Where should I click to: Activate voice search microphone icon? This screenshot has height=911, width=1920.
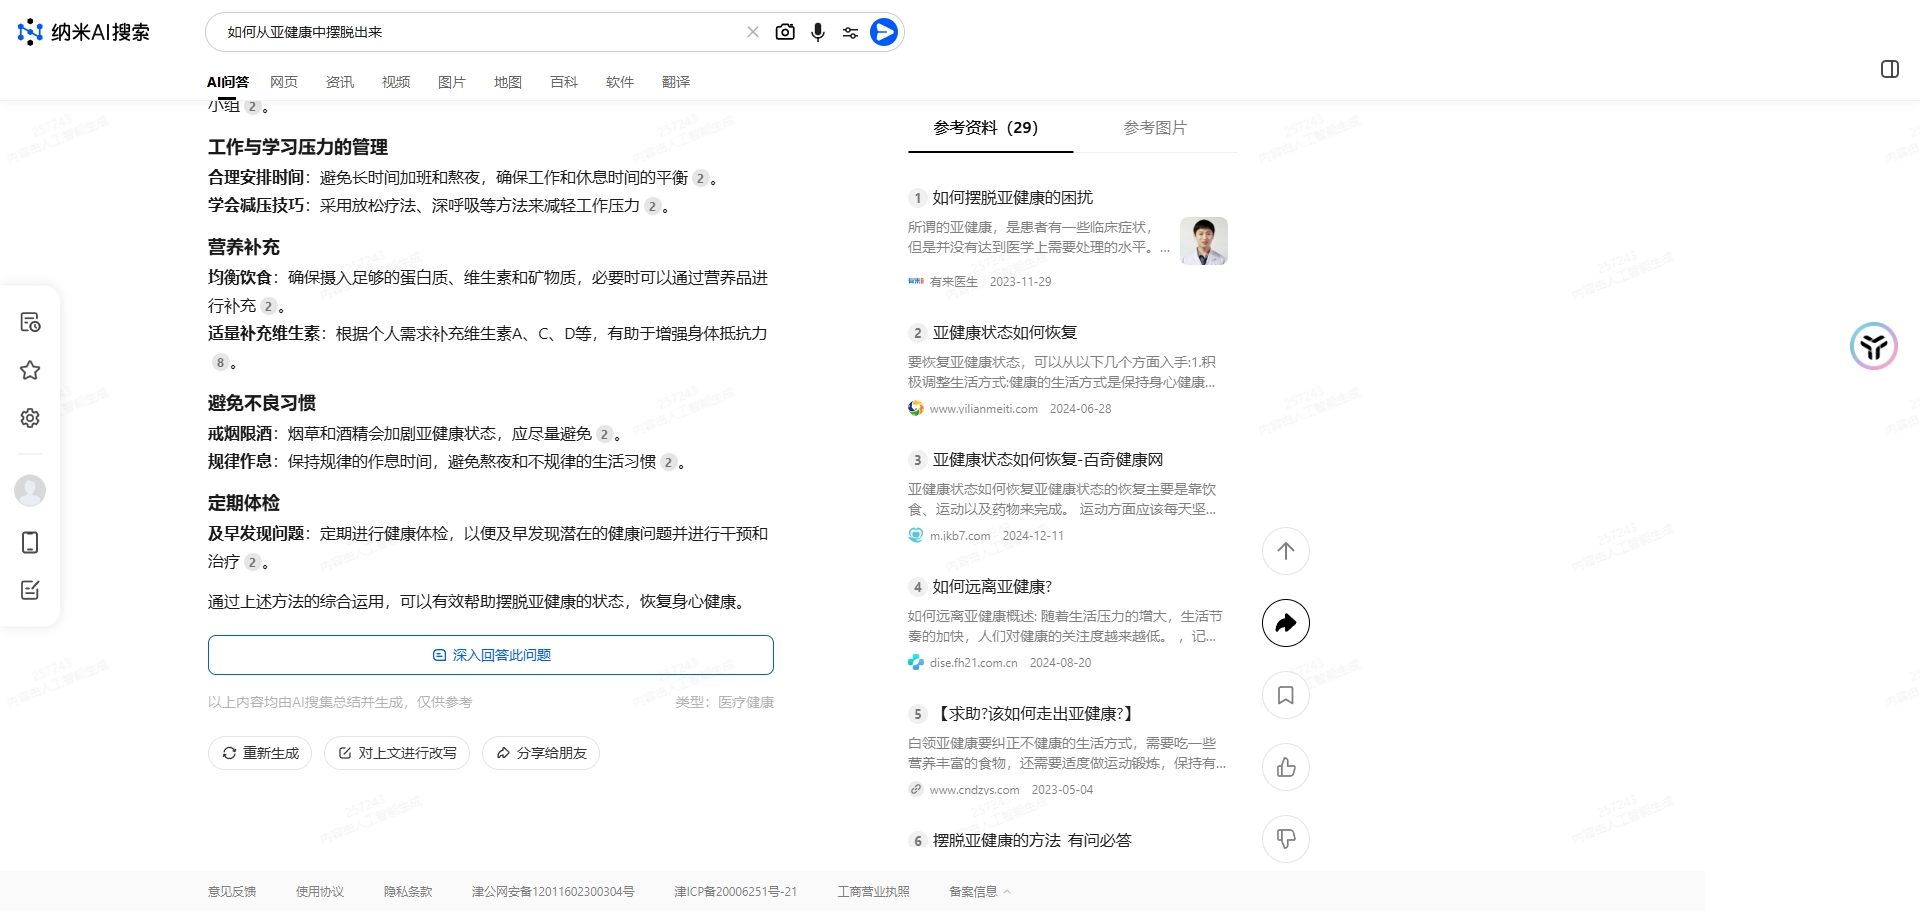coord(818,31)
